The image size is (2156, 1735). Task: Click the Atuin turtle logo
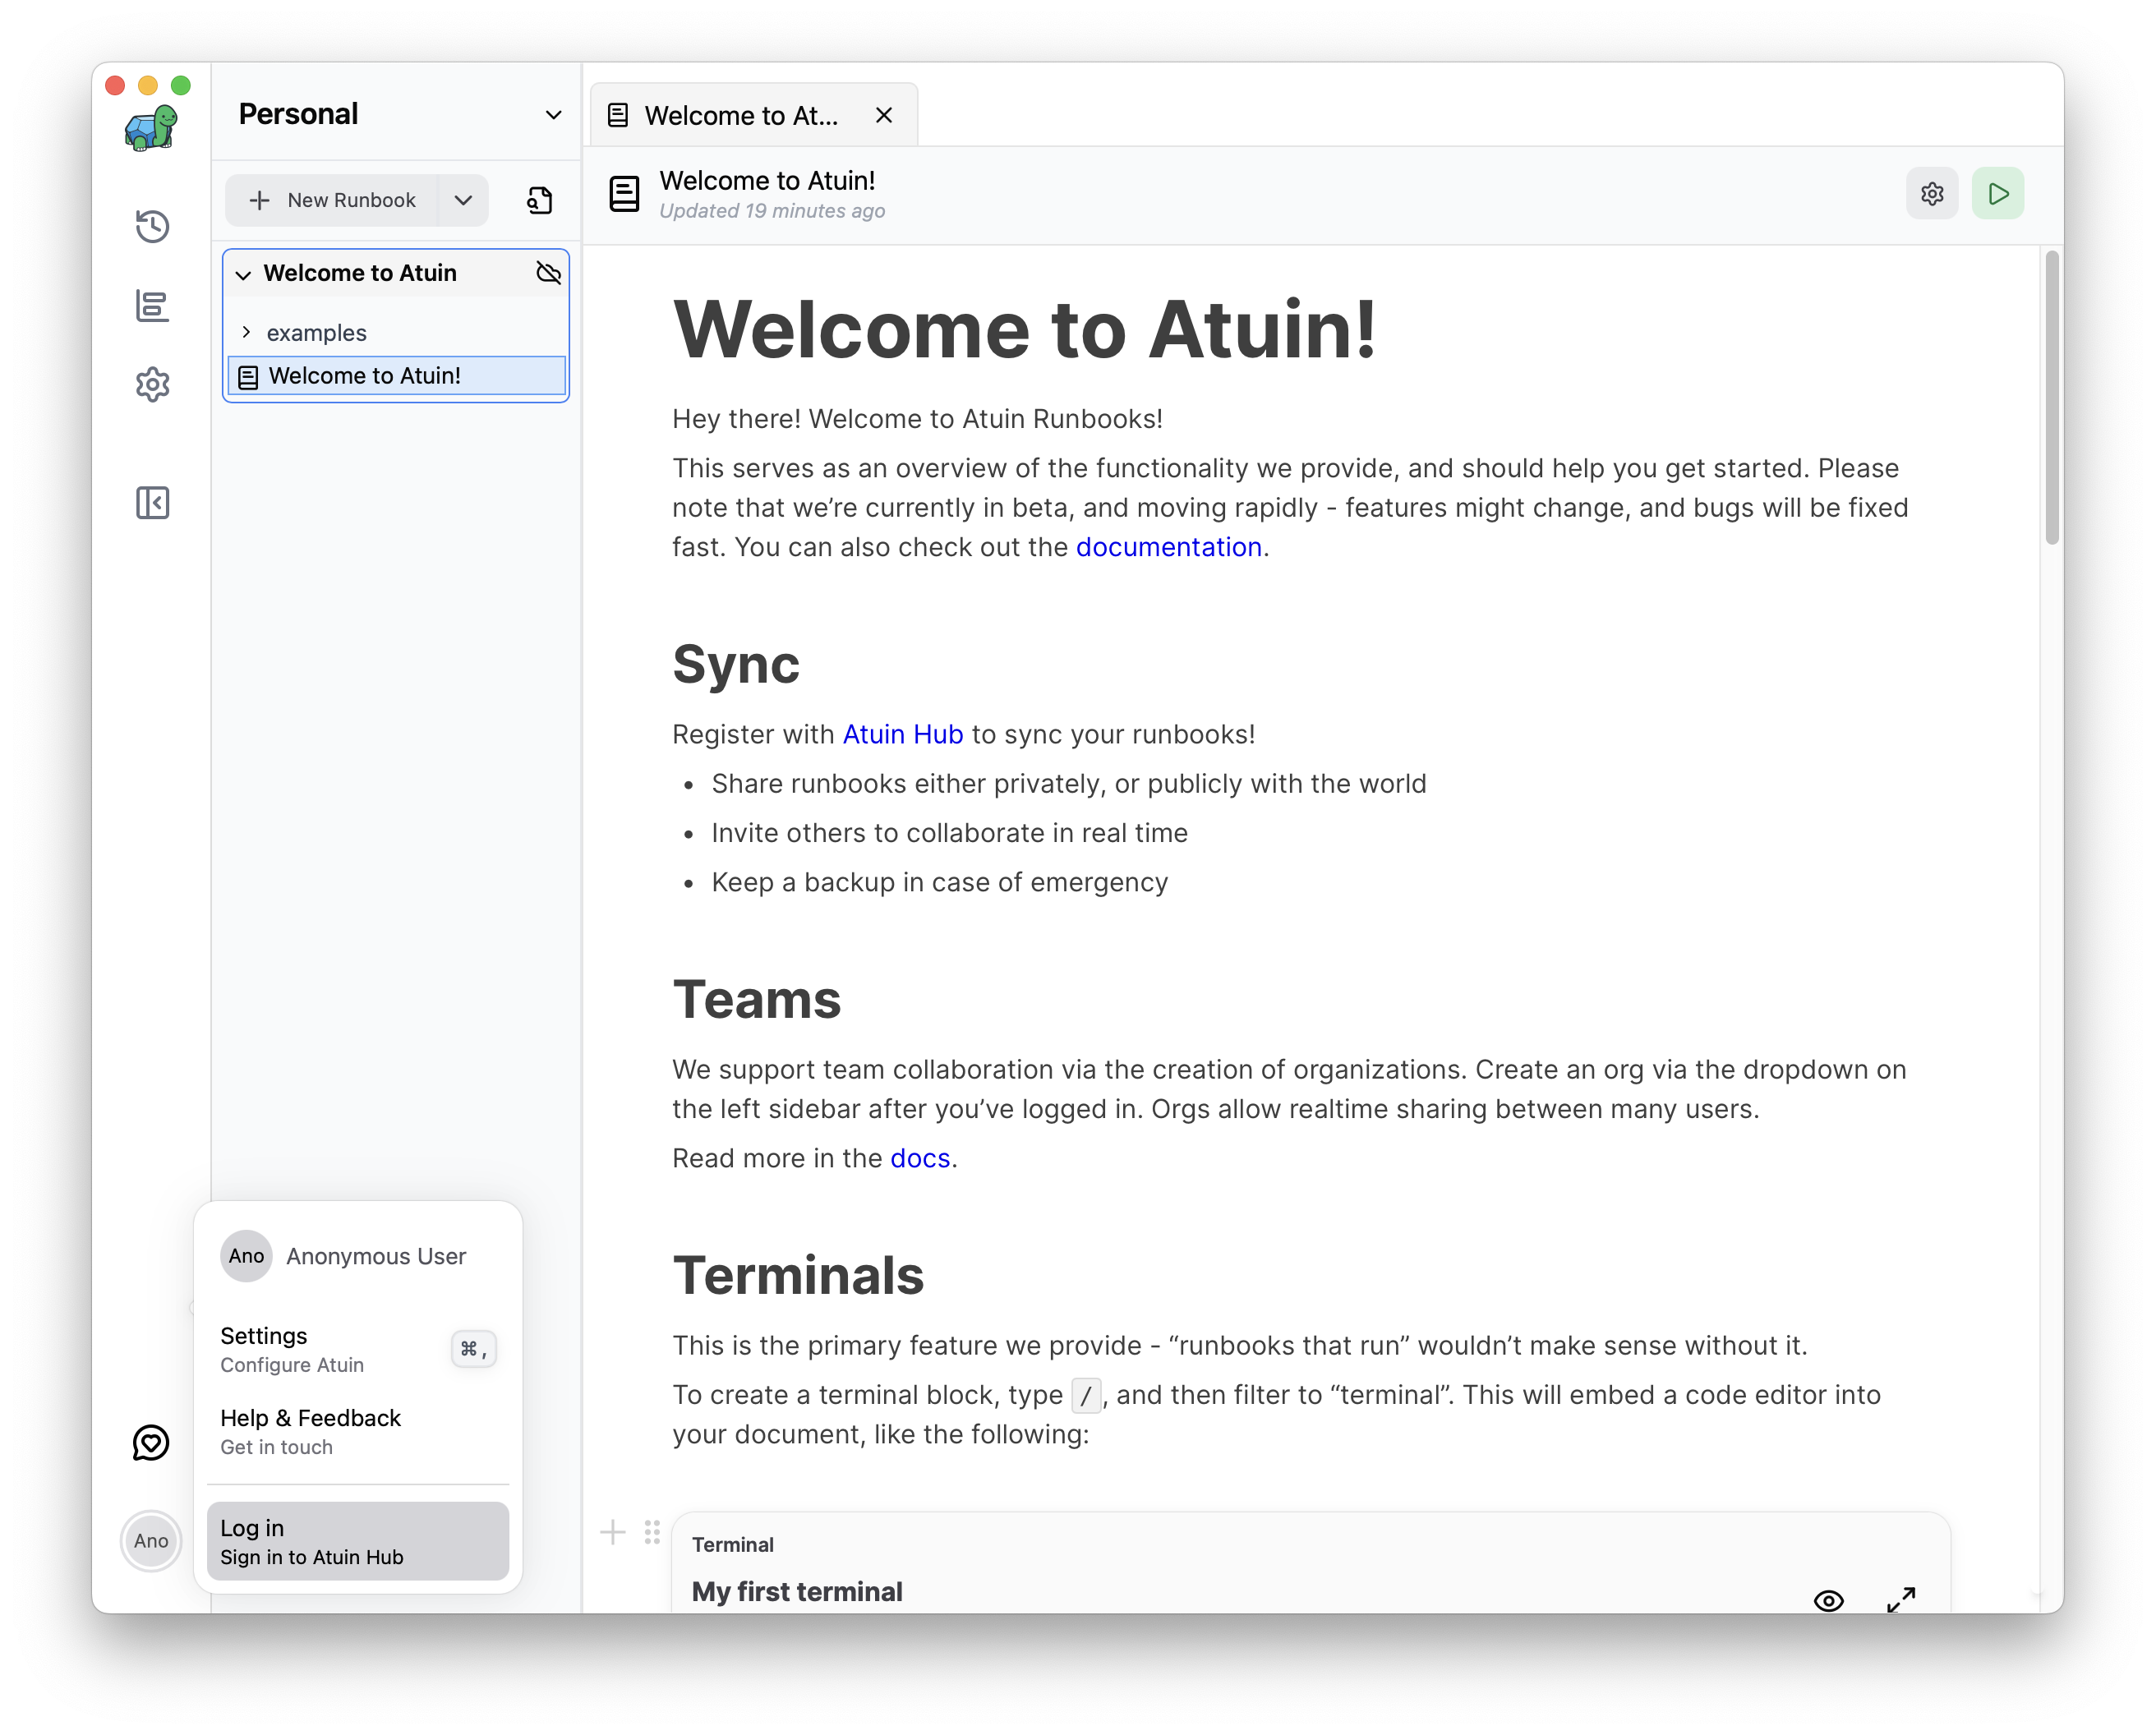(151, 128)
